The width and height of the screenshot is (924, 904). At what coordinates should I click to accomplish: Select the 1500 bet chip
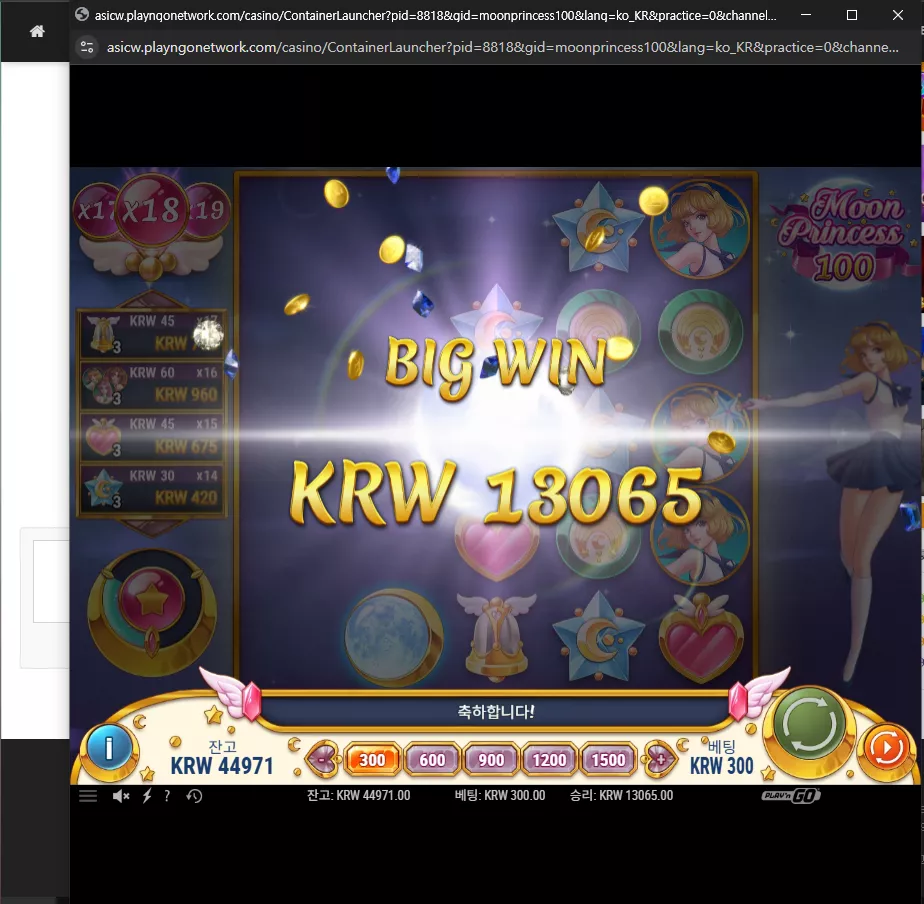click(x=608, y=760)
